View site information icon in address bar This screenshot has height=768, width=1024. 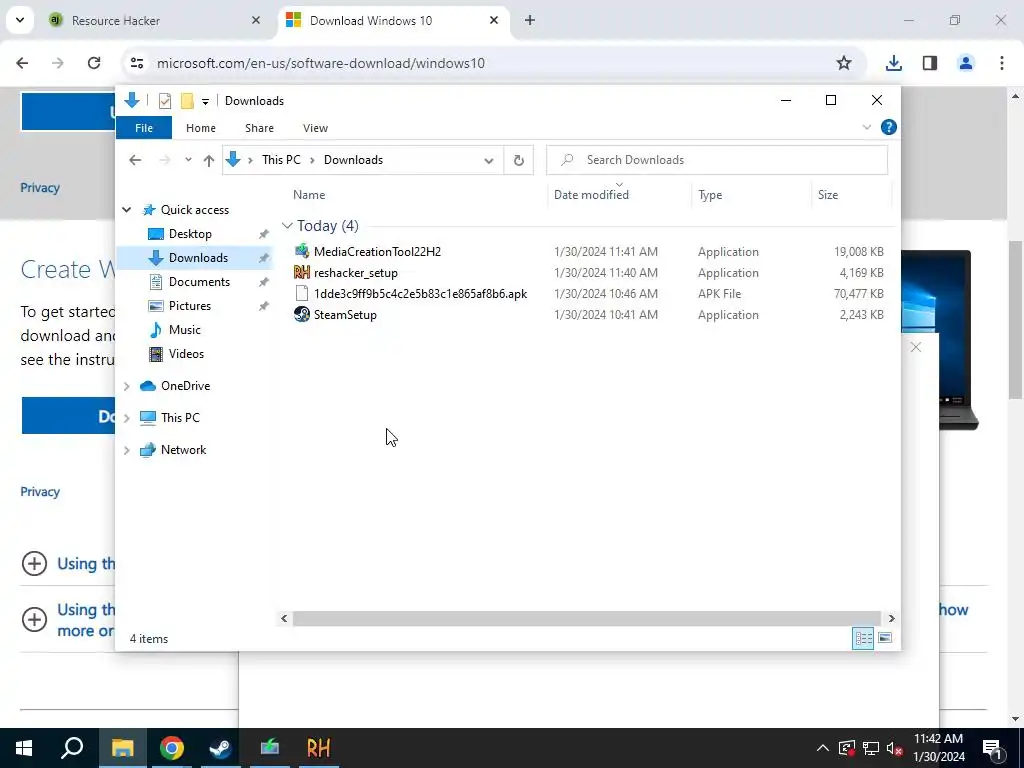tap(136, 63)
